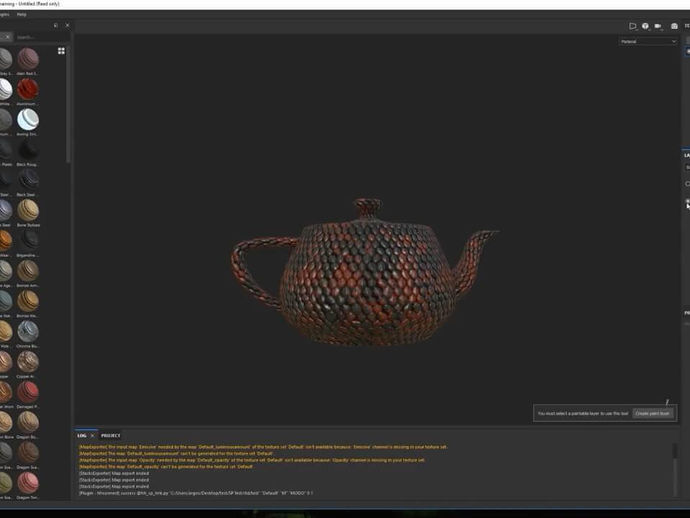690x518 pixels.
Task: Click the Create paint layer button
Action: (x=653, y=414)
